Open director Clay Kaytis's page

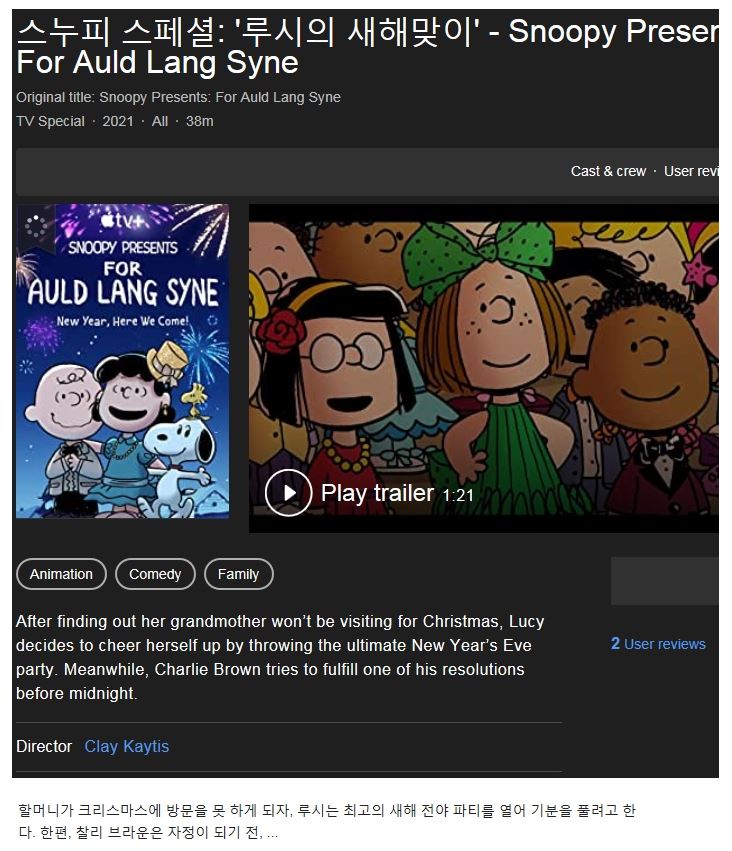[x=126, y=746]
